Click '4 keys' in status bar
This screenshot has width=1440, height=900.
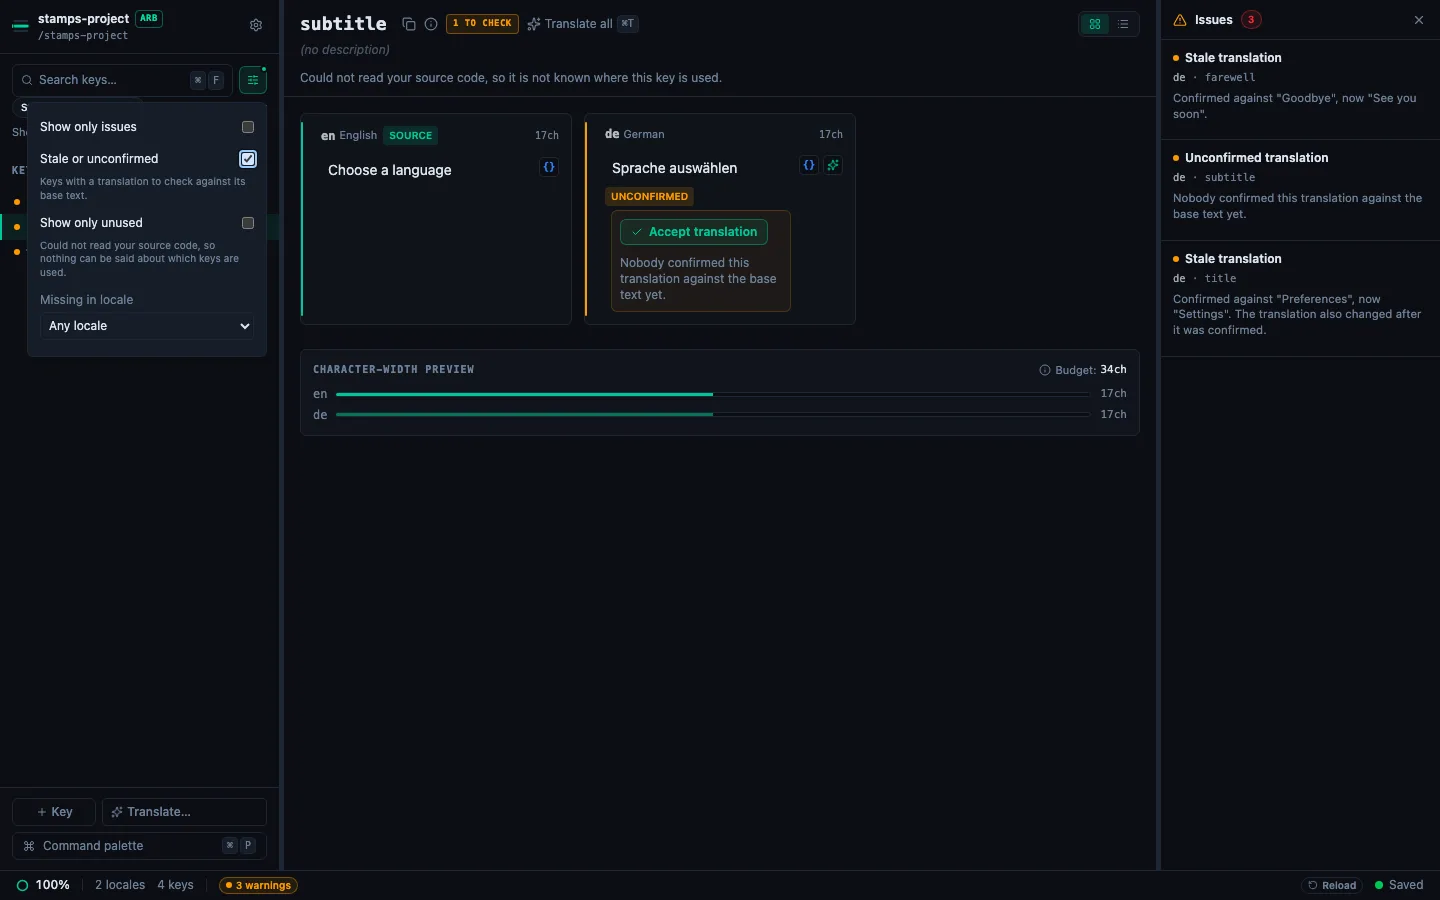[x=175, y=885]
